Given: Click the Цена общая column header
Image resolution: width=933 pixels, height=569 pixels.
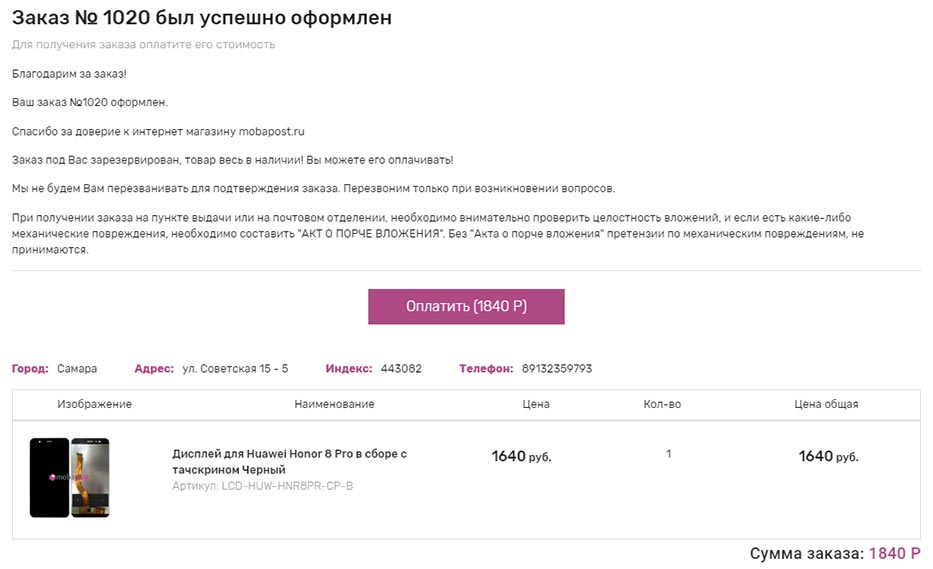Looking at the screenshot, I should (x=826, y=404).
